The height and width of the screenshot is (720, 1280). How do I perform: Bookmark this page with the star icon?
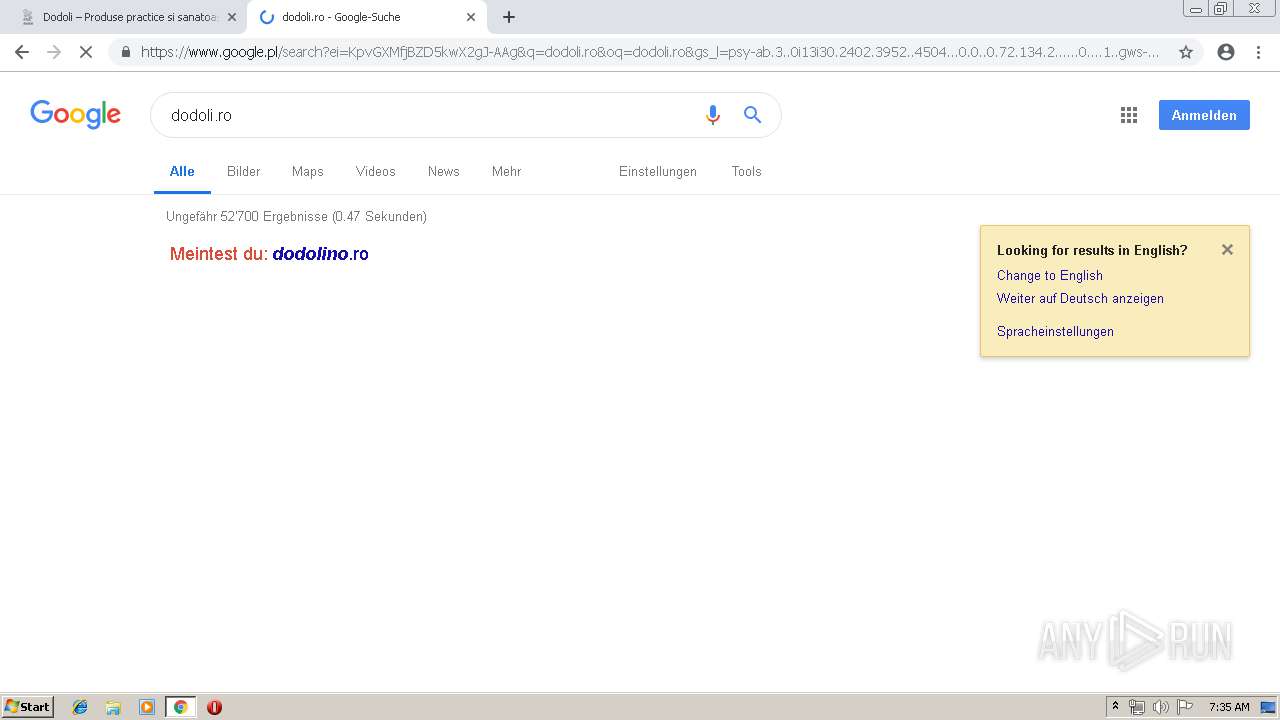click(x=1186, y=52)
